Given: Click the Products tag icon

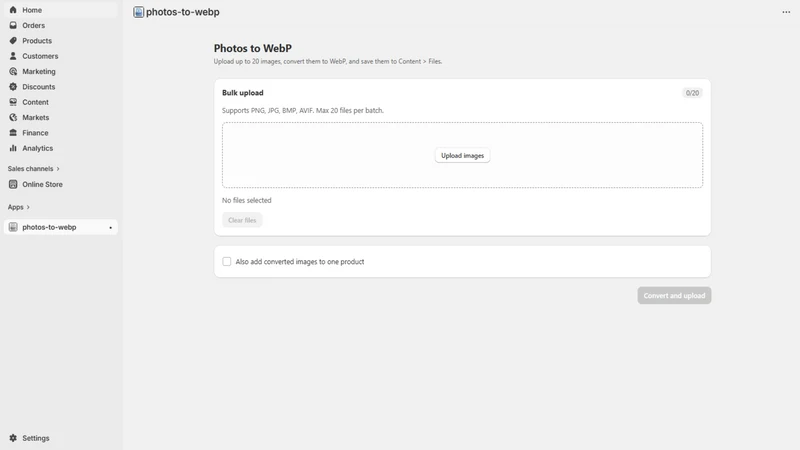Looking at the screenshot, I should pyautogui.click(x=13, y=40).
